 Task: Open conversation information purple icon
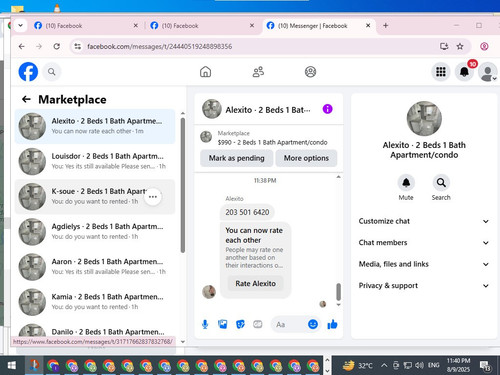click(x=327, y=109)
